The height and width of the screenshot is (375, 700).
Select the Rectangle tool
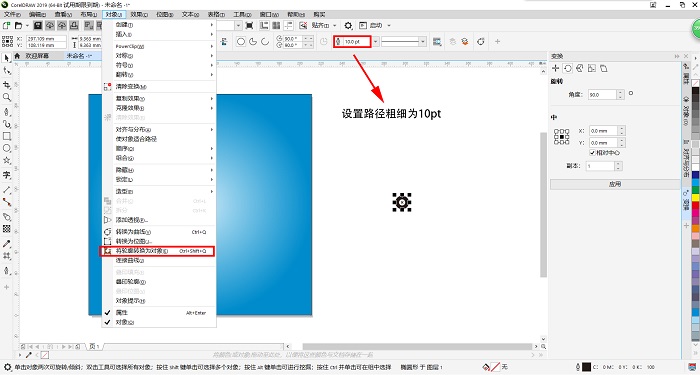[x=7, y=136]
